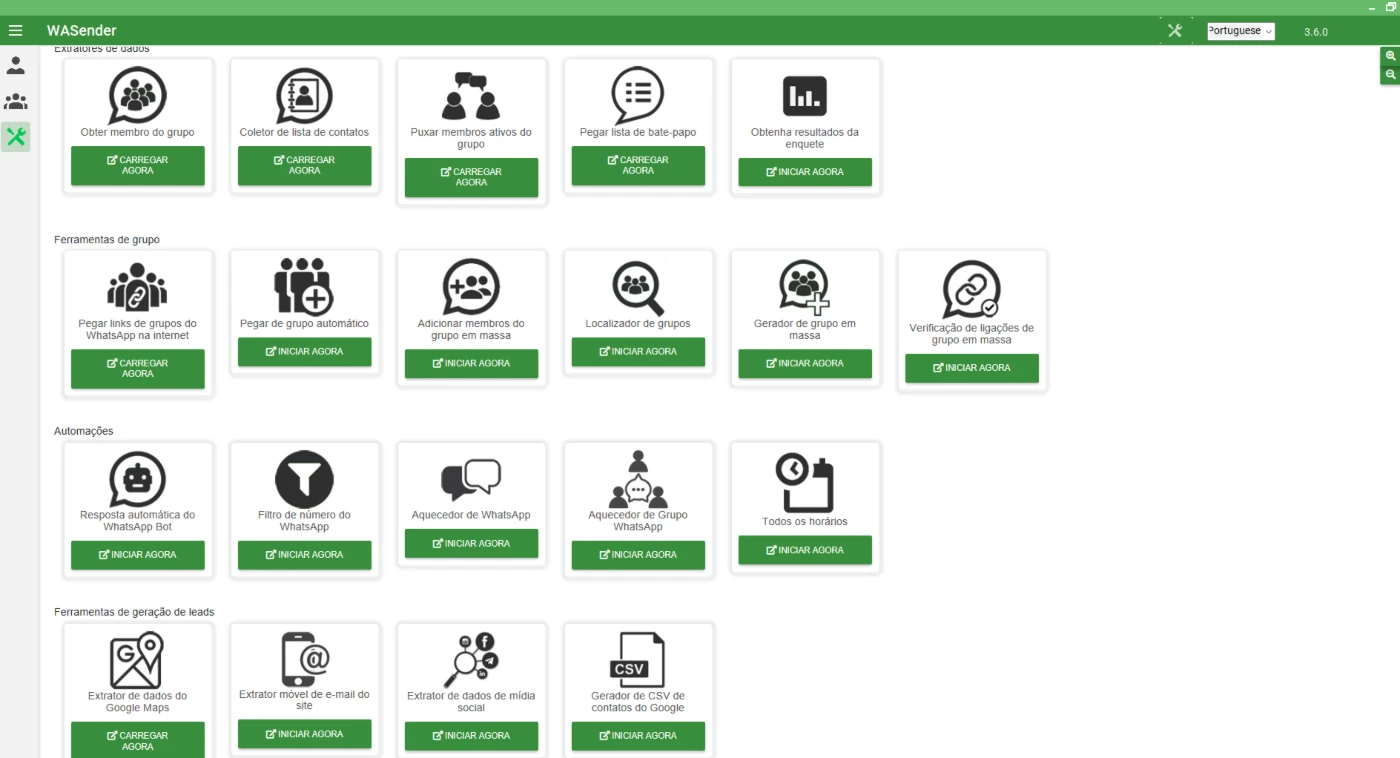Click the zoom out magnifier icon
1400x758 pixels.
pos(1390,75)
